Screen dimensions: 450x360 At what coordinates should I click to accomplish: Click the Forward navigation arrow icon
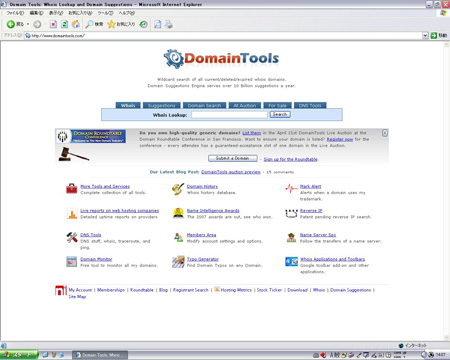coord(37,24)
